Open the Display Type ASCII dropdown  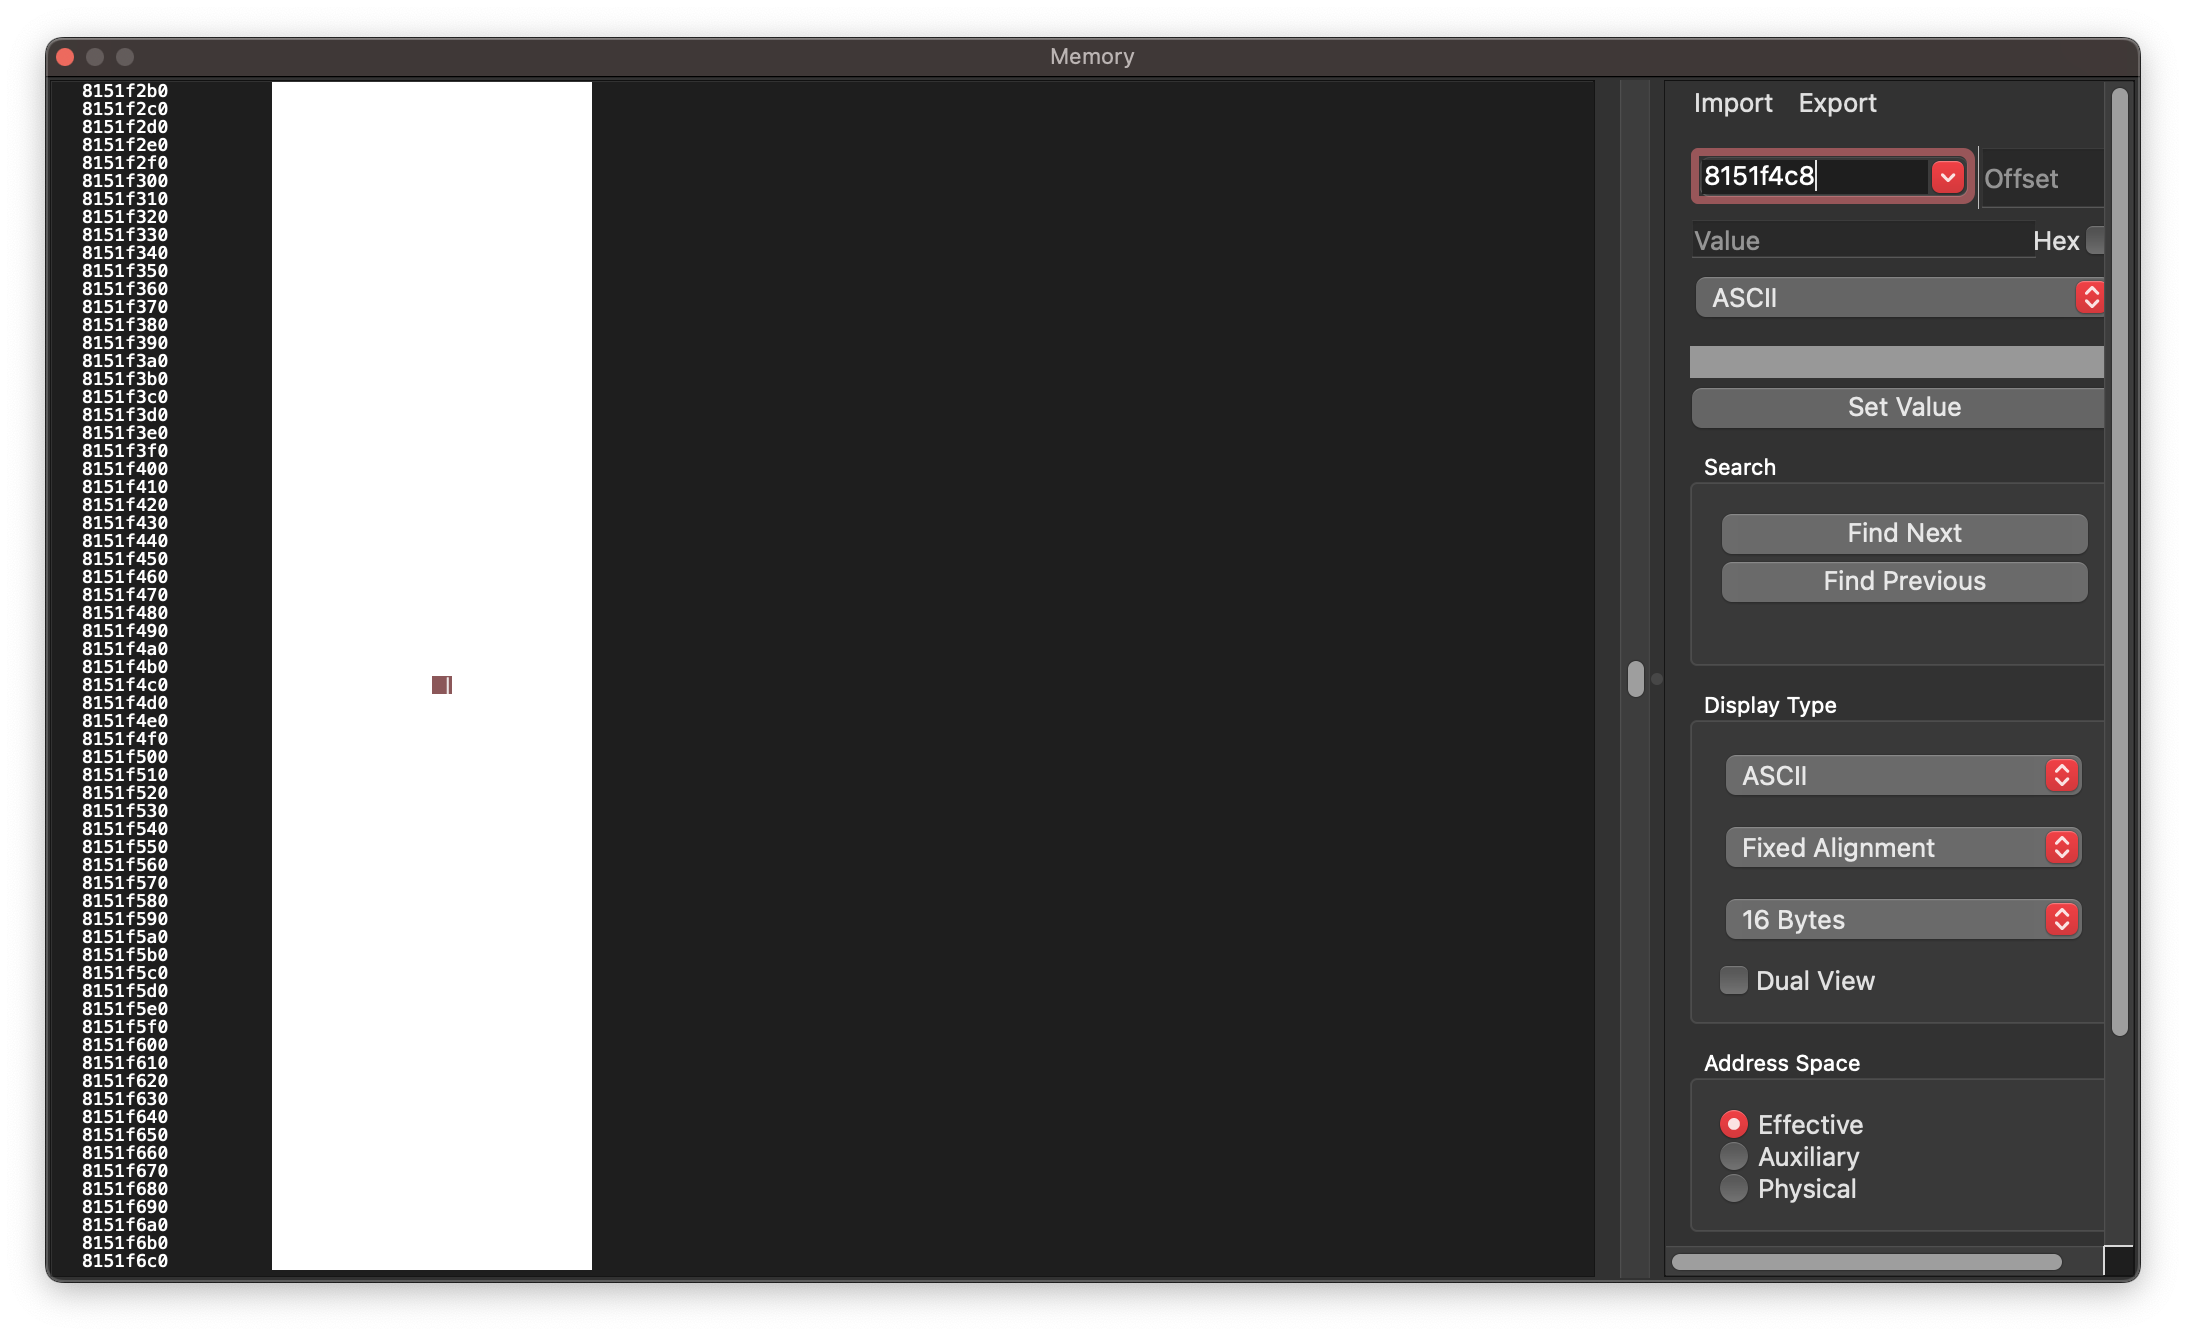point(1902,776)
